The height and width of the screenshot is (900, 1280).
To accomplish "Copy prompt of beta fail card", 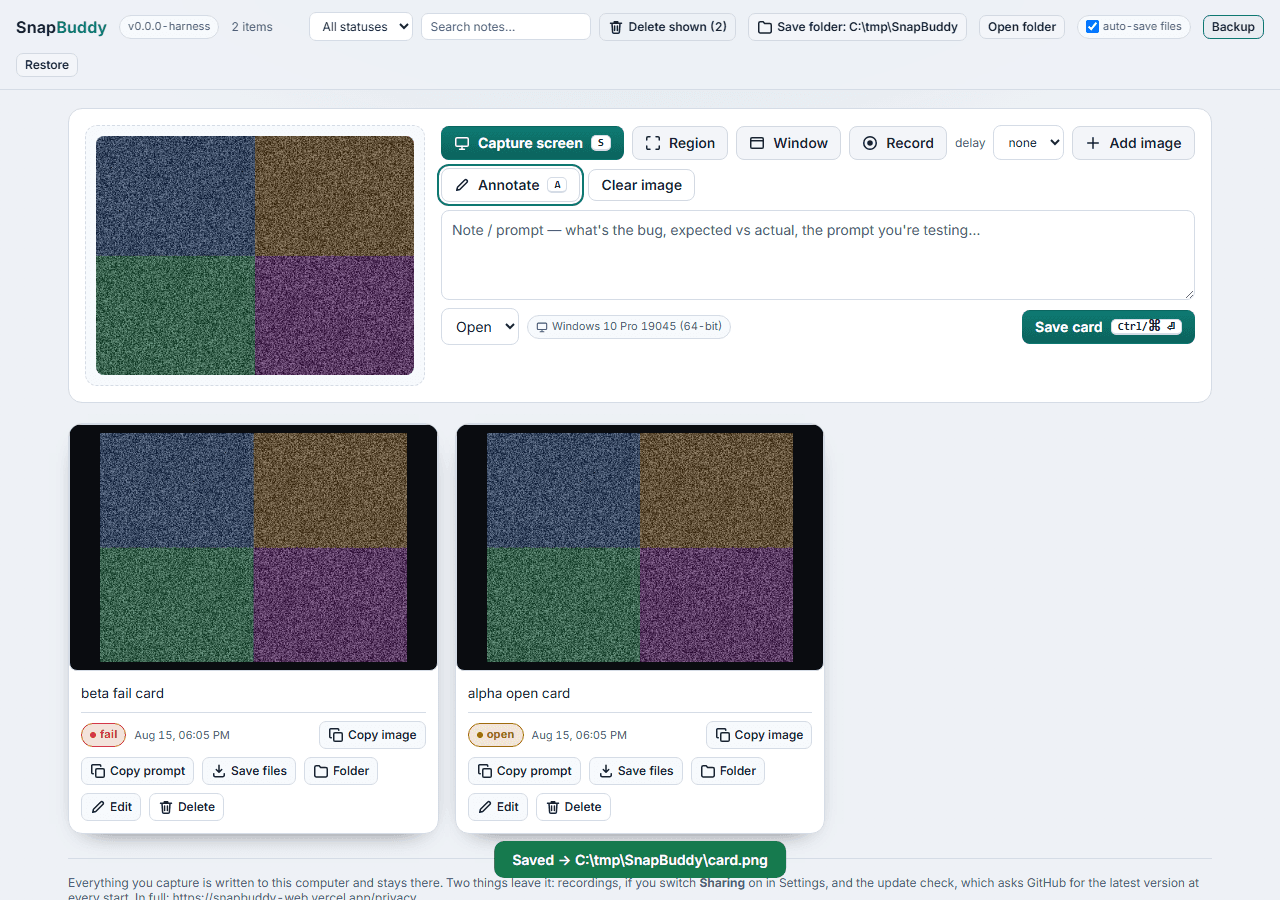I will click(137, 771).
